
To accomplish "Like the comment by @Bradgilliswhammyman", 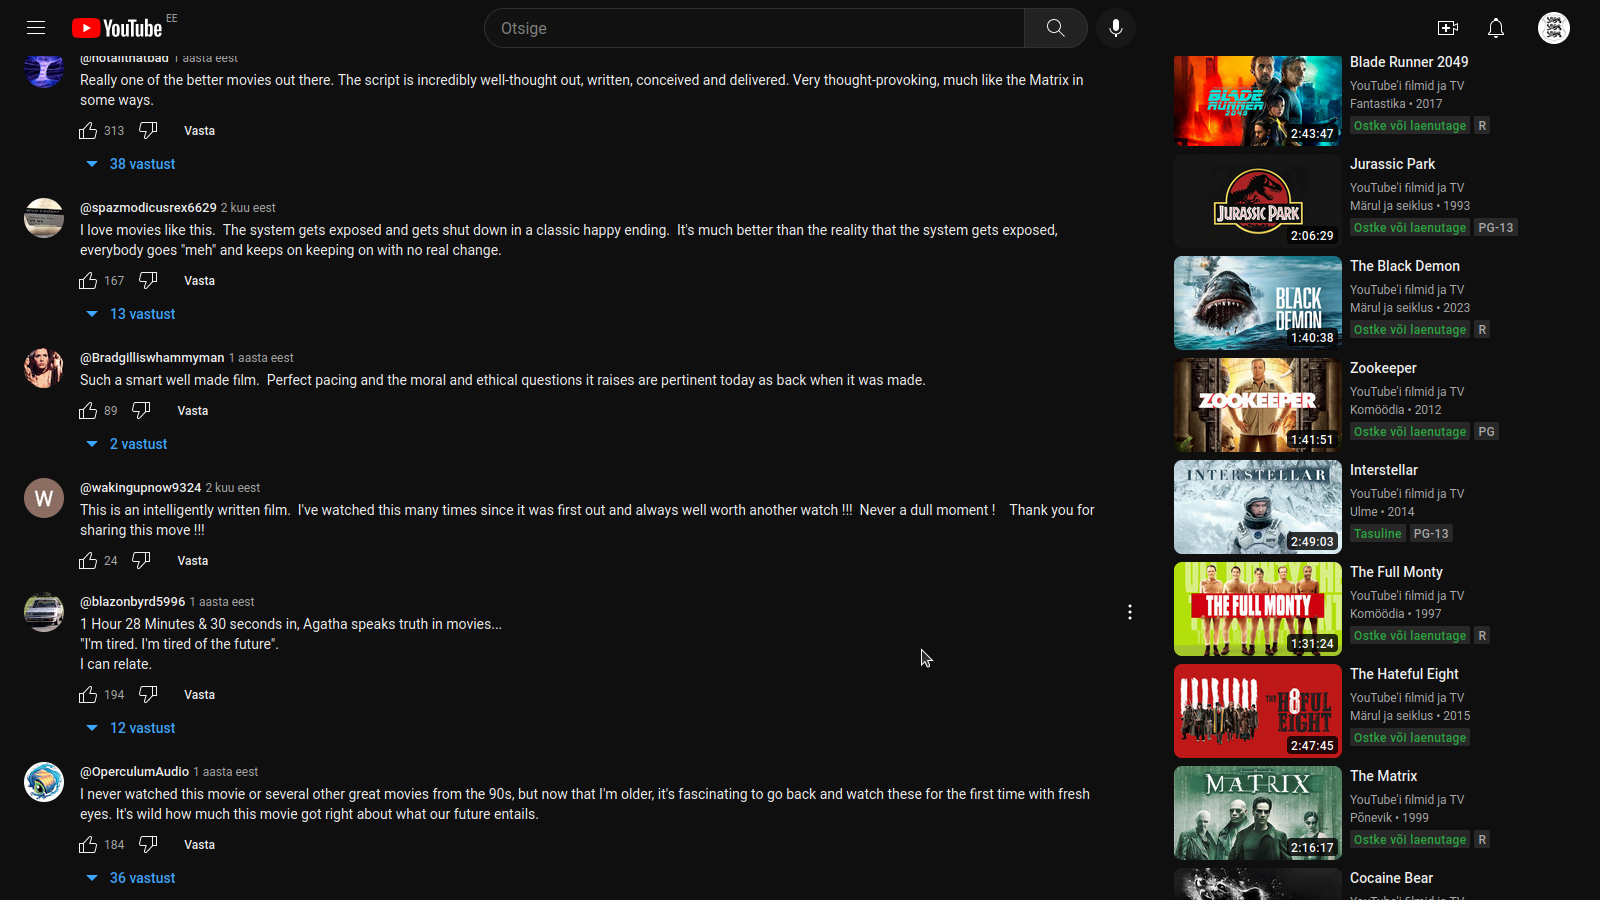I will [x=88, y=411].
